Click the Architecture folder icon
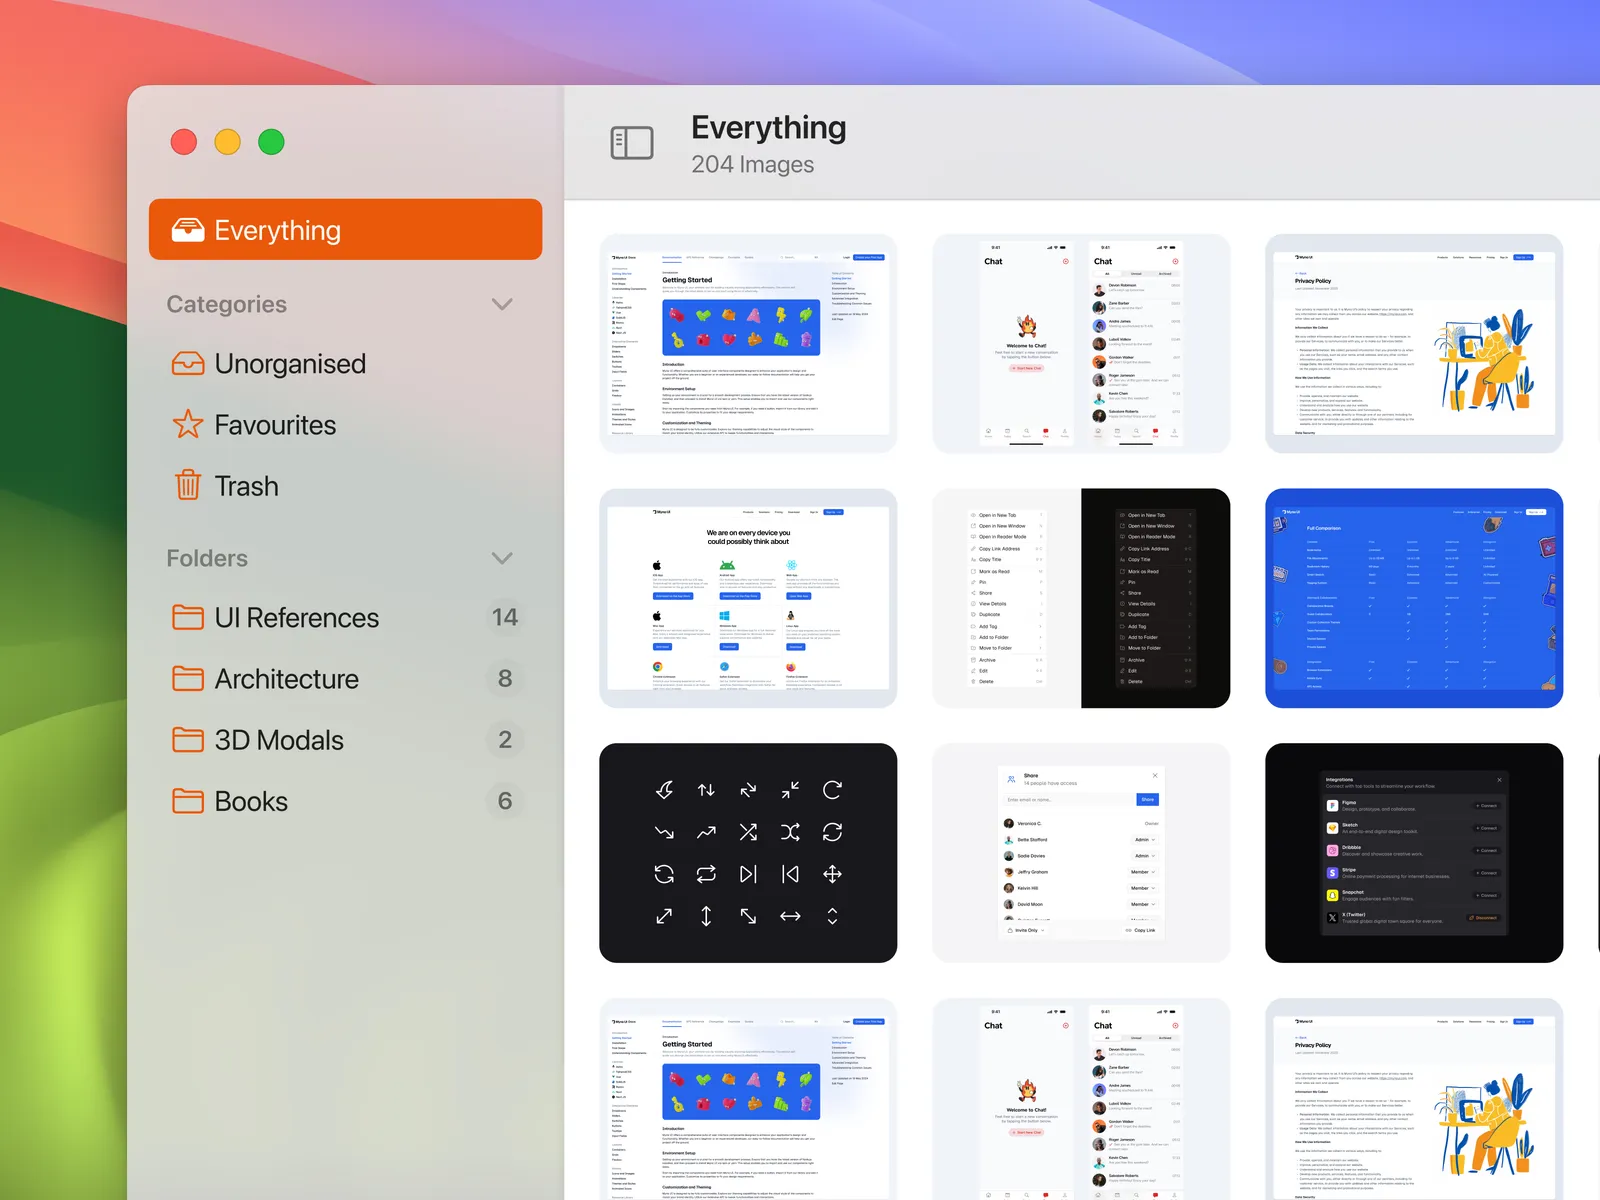1600x1200 pixels. [188, 679]
